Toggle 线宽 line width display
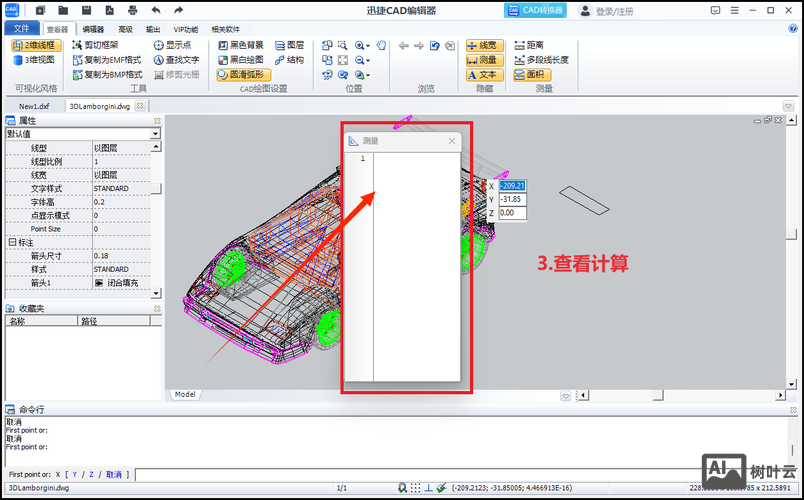The height and width of the screenshot is (500, 804). (x=485, y=45)
